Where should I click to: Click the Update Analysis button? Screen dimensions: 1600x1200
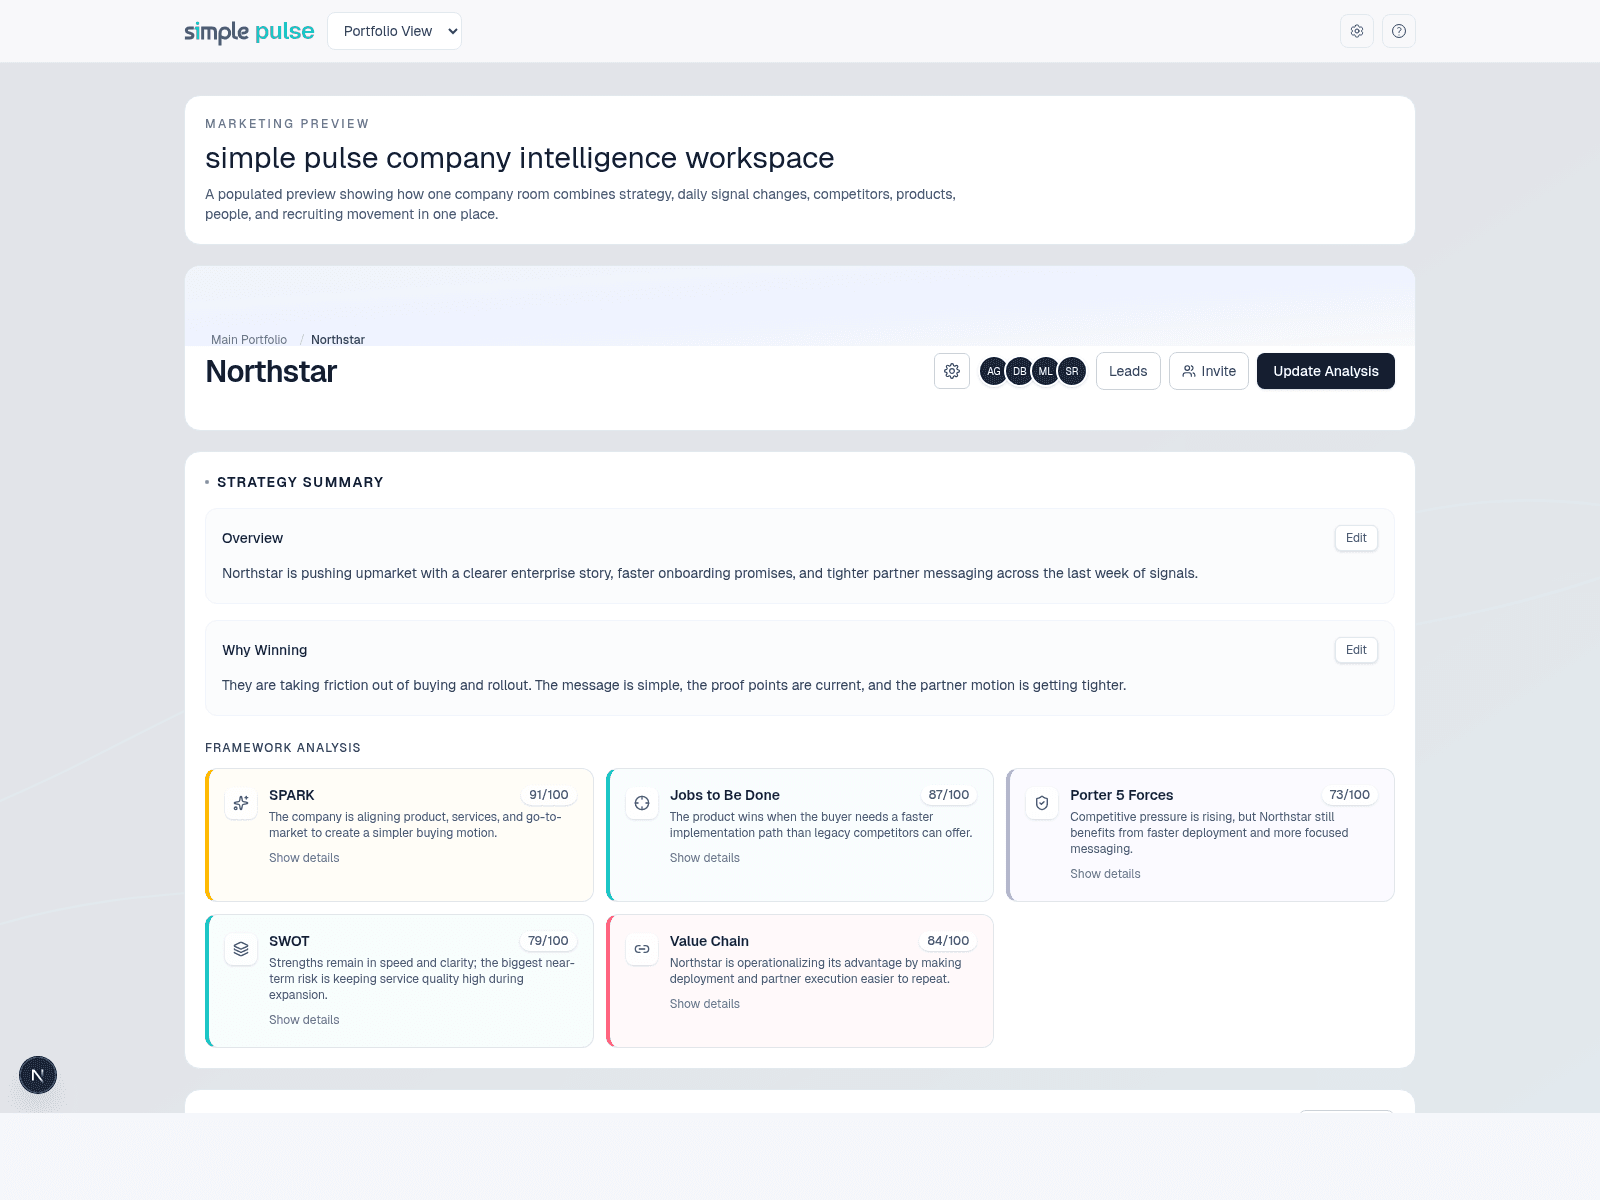point(1325,371)
